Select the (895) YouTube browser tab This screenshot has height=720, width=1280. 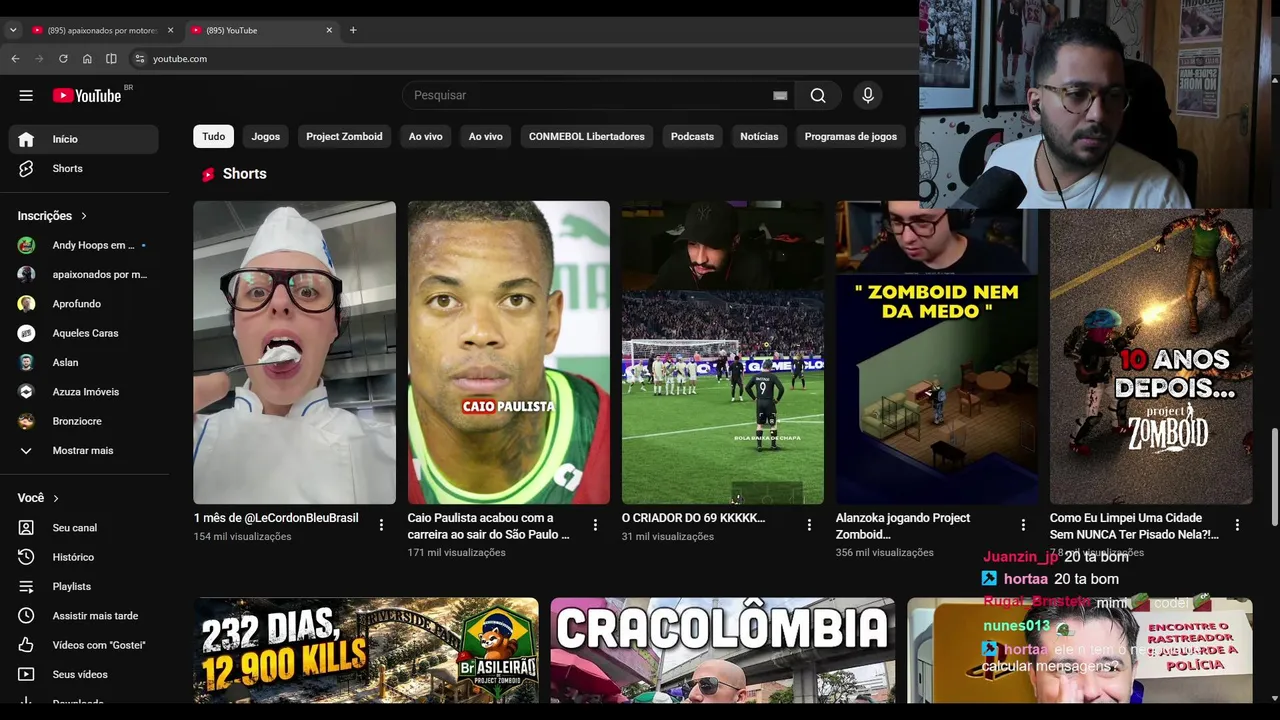point(262,30)
